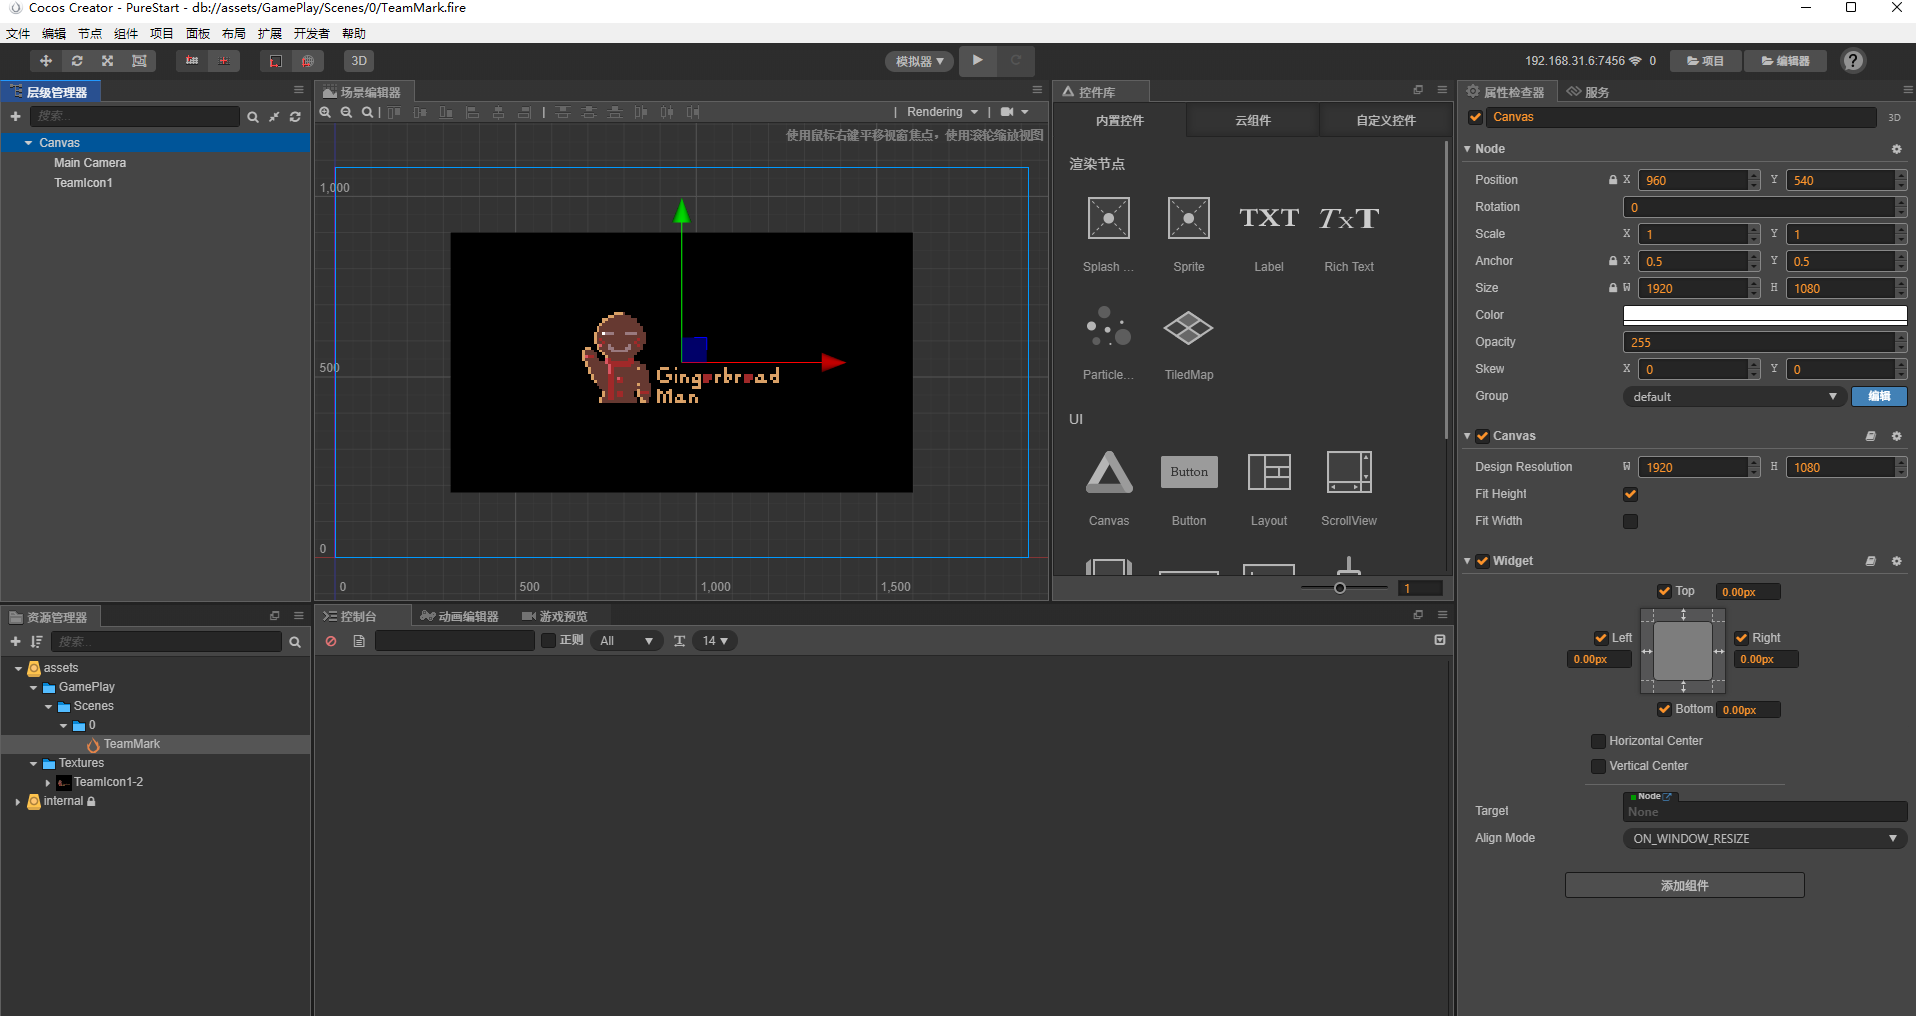Select the Rotate transform tool
The height and width of the screenshot is (1016, 1916).
(77, 61)
